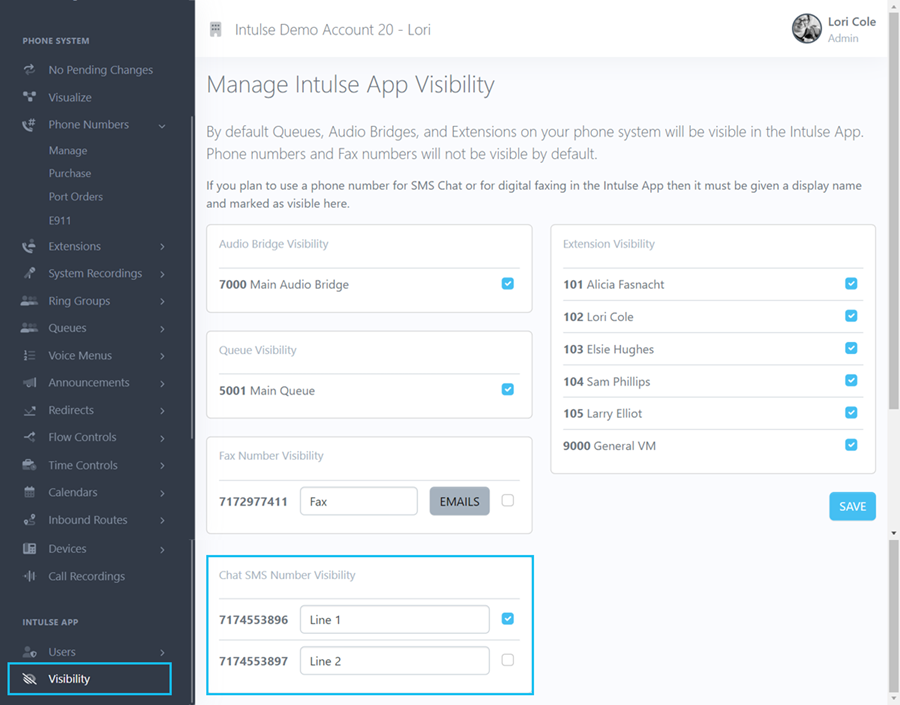The height and width of the screenshot is (705, 900).
Task: Click the SAVE button
Action: point(851,506)
